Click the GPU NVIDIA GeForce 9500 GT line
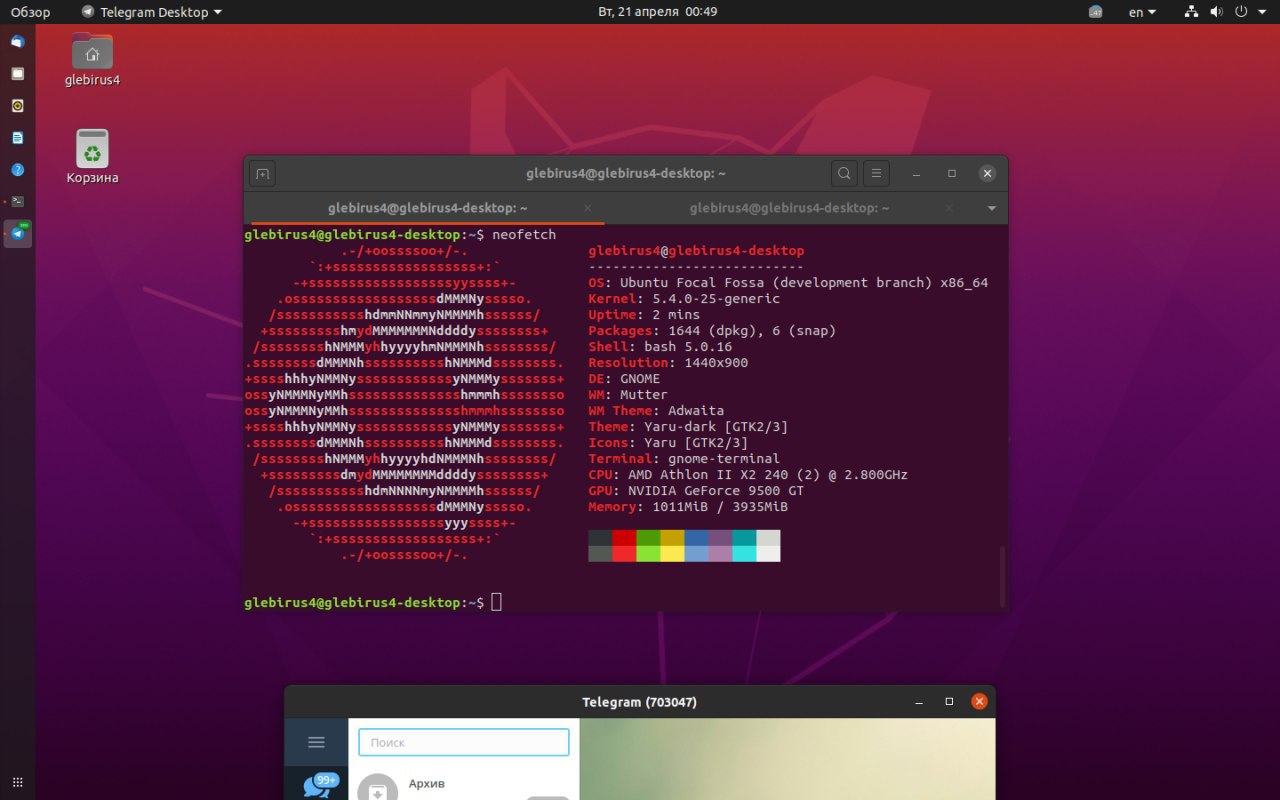Screen dimensions: 1280x800 click(x=696, y=491)
